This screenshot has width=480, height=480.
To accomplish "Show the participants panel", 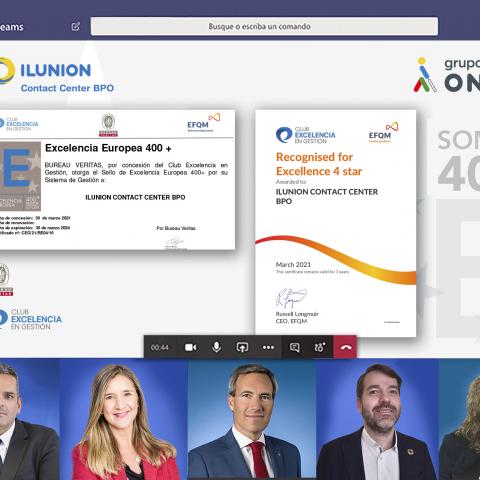I will pos(320,347).
